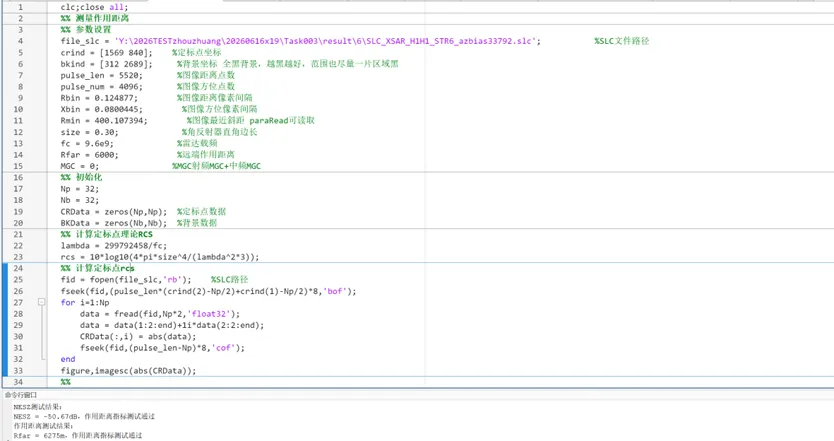Click the '%% 测量作用距离' section header
The height and width of the screenshot is (441, 834).
click(x=95, y=18)
